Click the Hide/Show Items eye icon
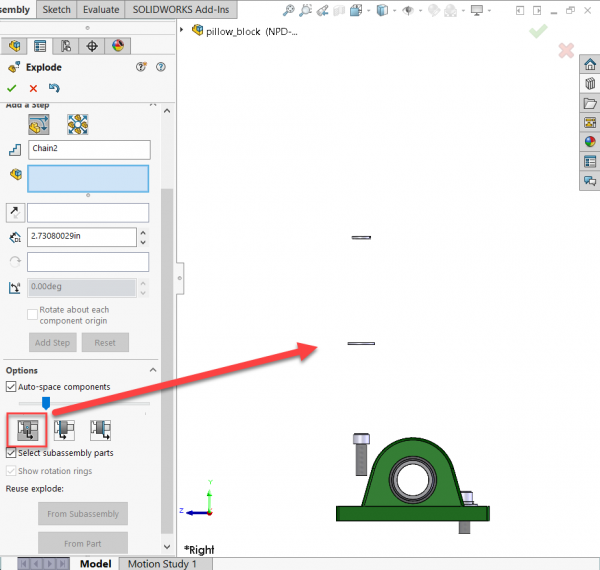This screenshot has width=600, height=570. (408, 10)
